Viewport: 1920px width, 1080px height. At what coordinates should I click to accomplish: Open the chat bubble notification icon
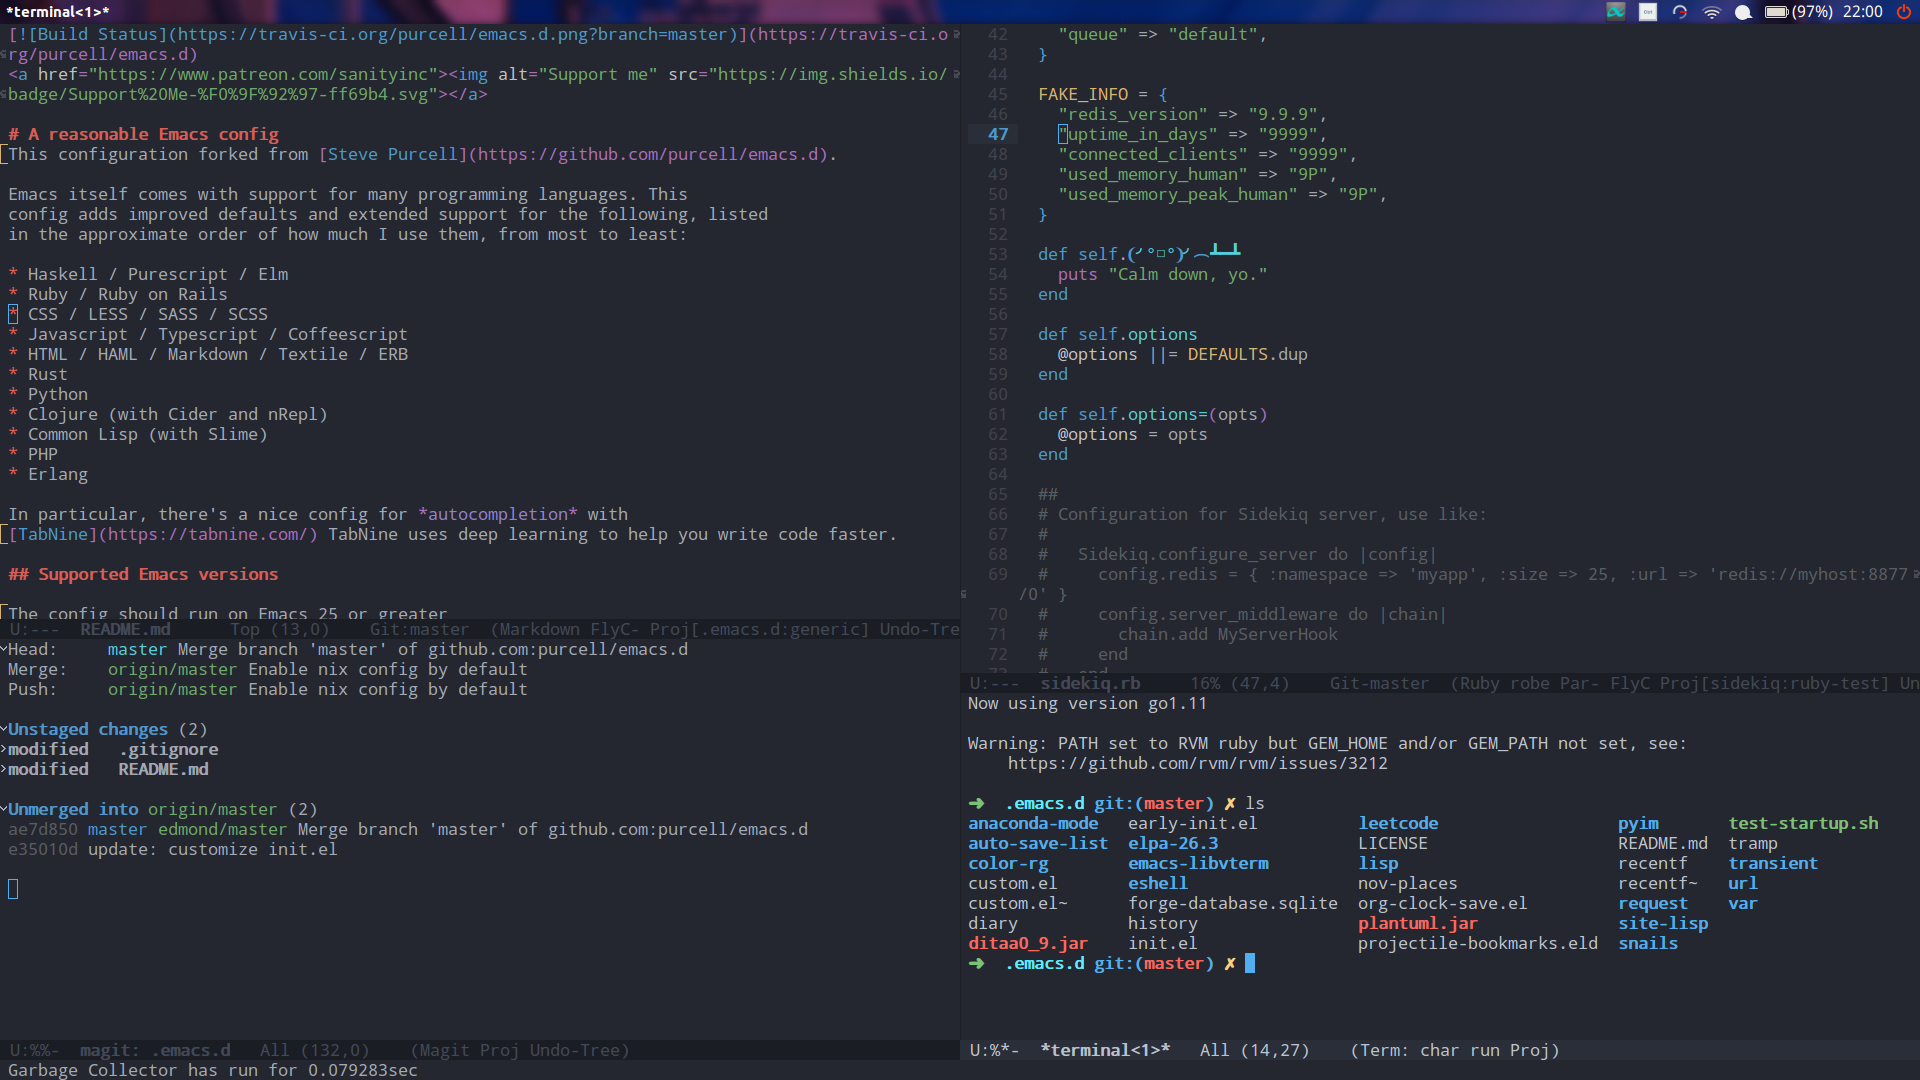tap(1743, 12)
